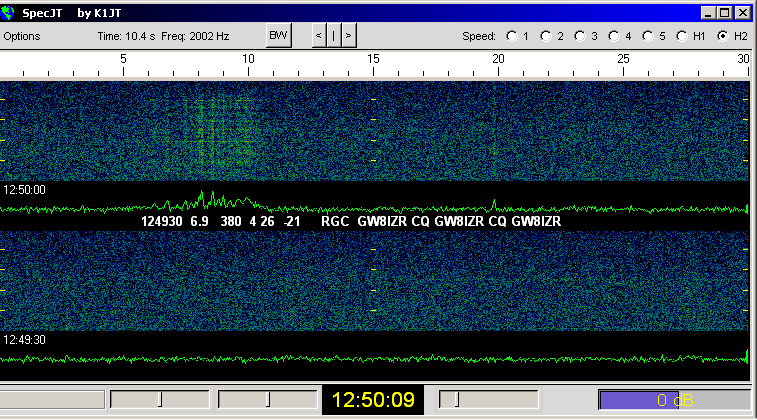Minimize the SpecJT window

pyautogui.click(x=708, y=13)
